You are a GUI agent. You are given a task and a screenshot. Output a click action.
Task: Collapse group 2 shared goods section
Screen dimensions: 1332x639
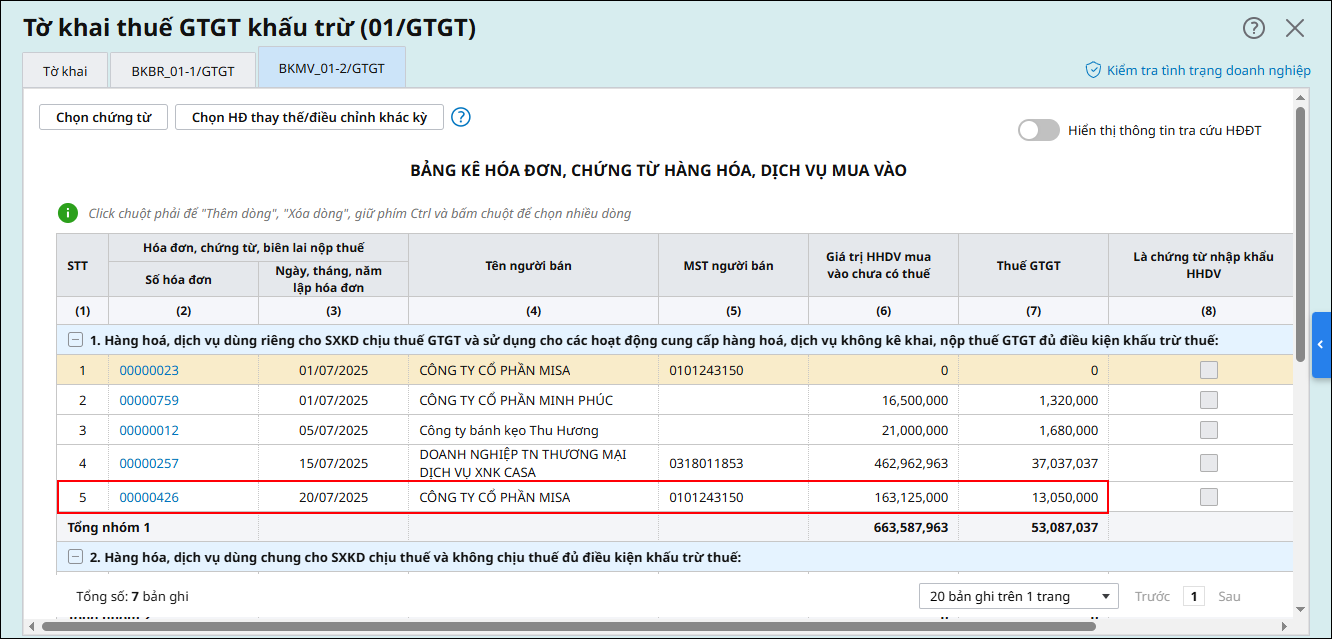coord(75,556)
